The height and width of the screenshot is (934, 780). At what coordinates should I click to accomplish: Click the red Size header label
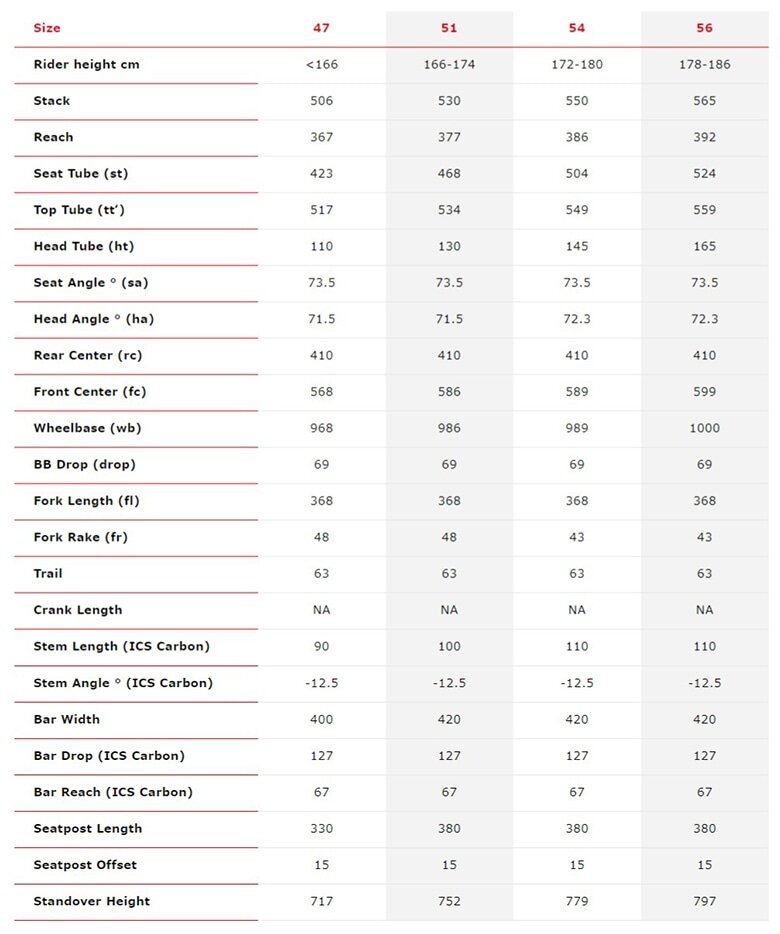tap(47, 28)
